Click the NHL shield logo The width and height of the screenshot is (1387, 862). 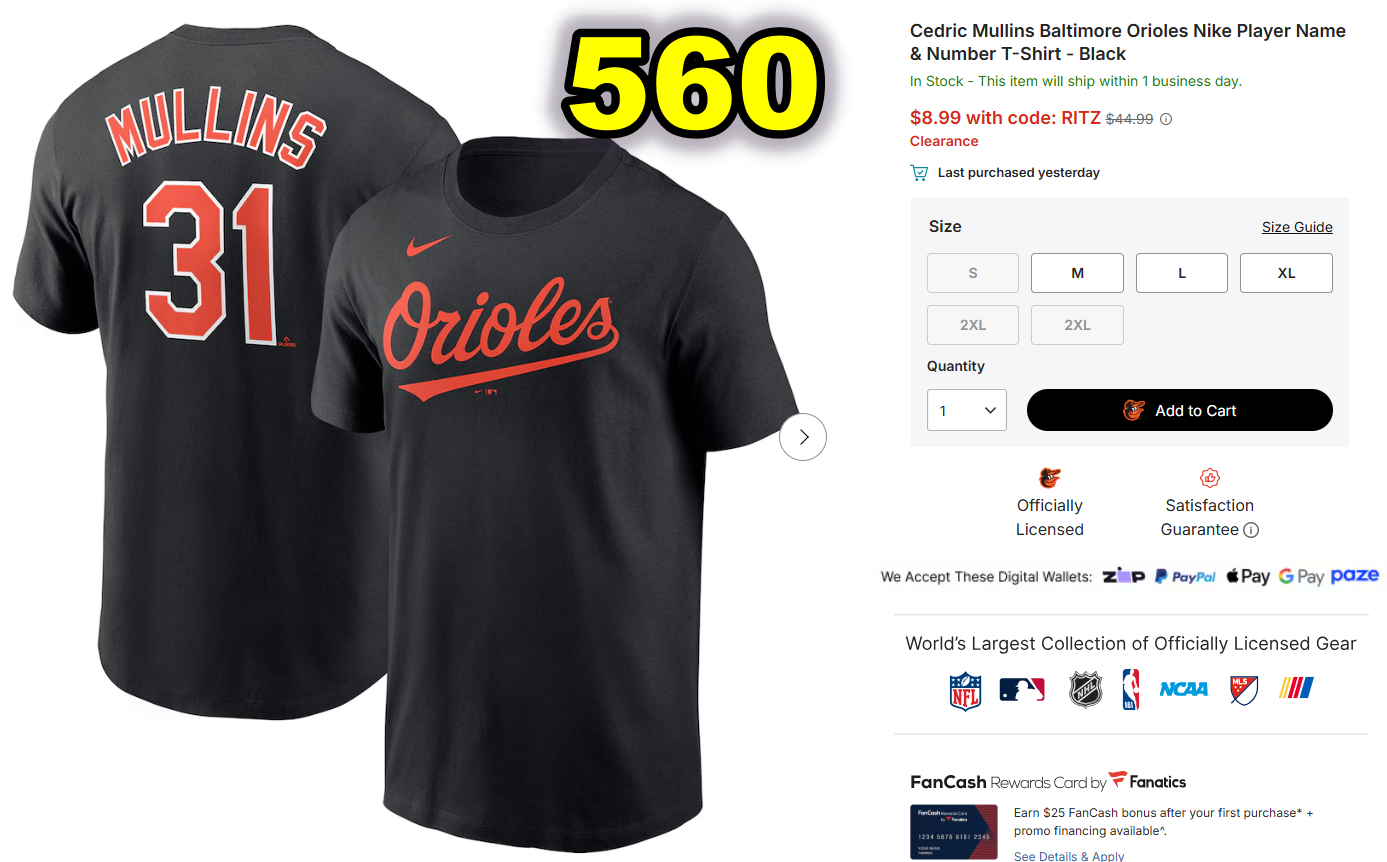pos(1085,690)
